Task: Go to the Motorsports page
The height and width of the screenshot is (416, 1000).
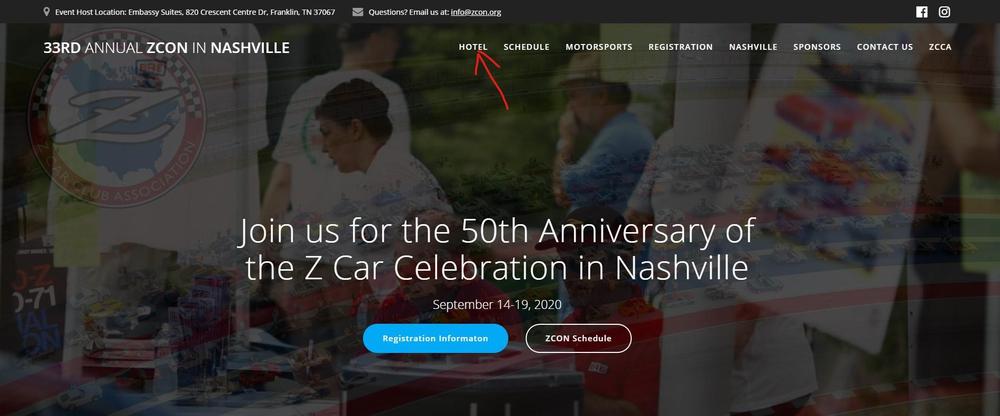Action: click(599, 47)
